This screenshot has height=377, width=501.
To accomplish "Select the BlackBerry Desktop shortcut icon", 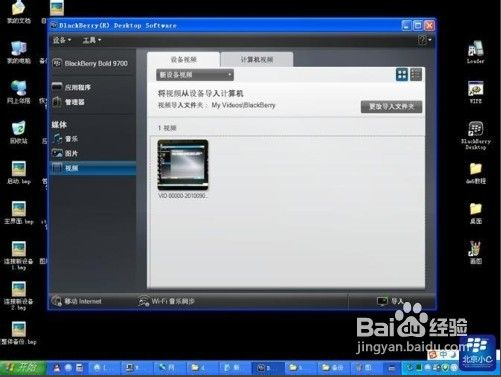I will (x=476, y=135).
